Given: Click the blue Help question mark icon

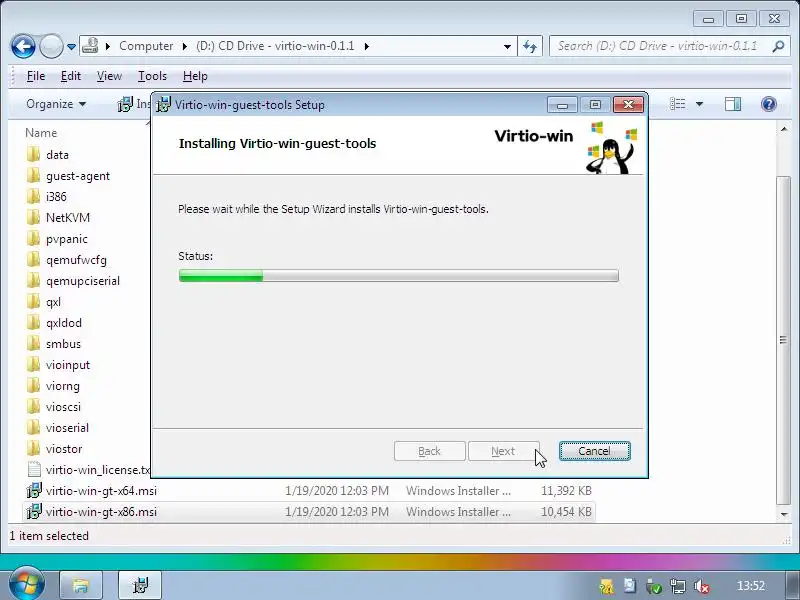Looking at the screenshot, I should [x=768, y=104].
